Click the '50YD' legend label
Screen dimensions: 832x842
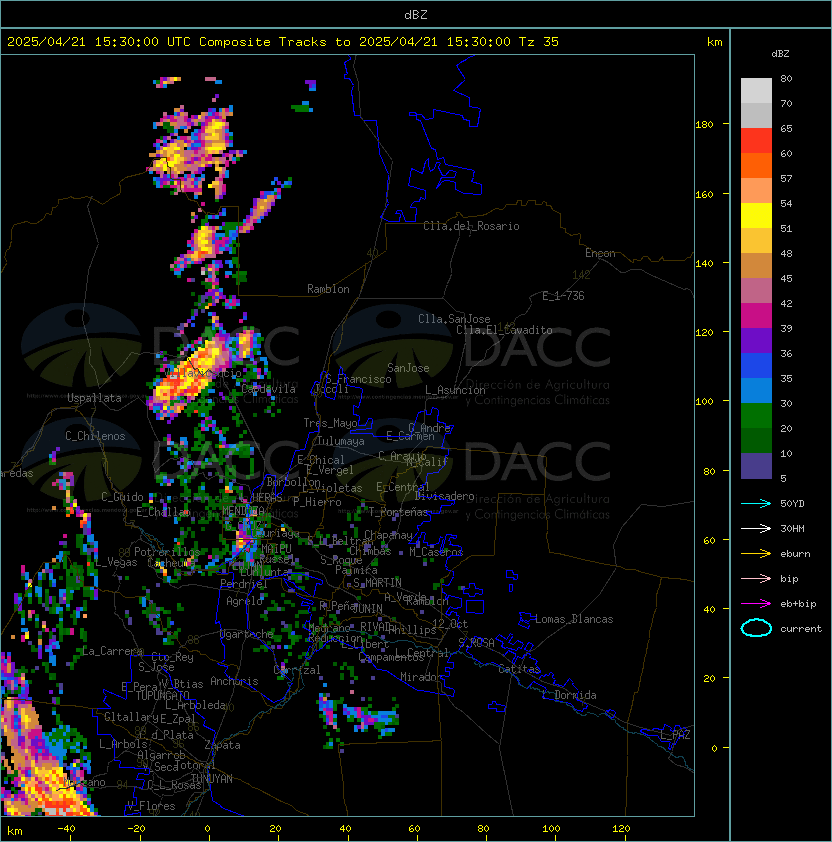pos(792,504)
